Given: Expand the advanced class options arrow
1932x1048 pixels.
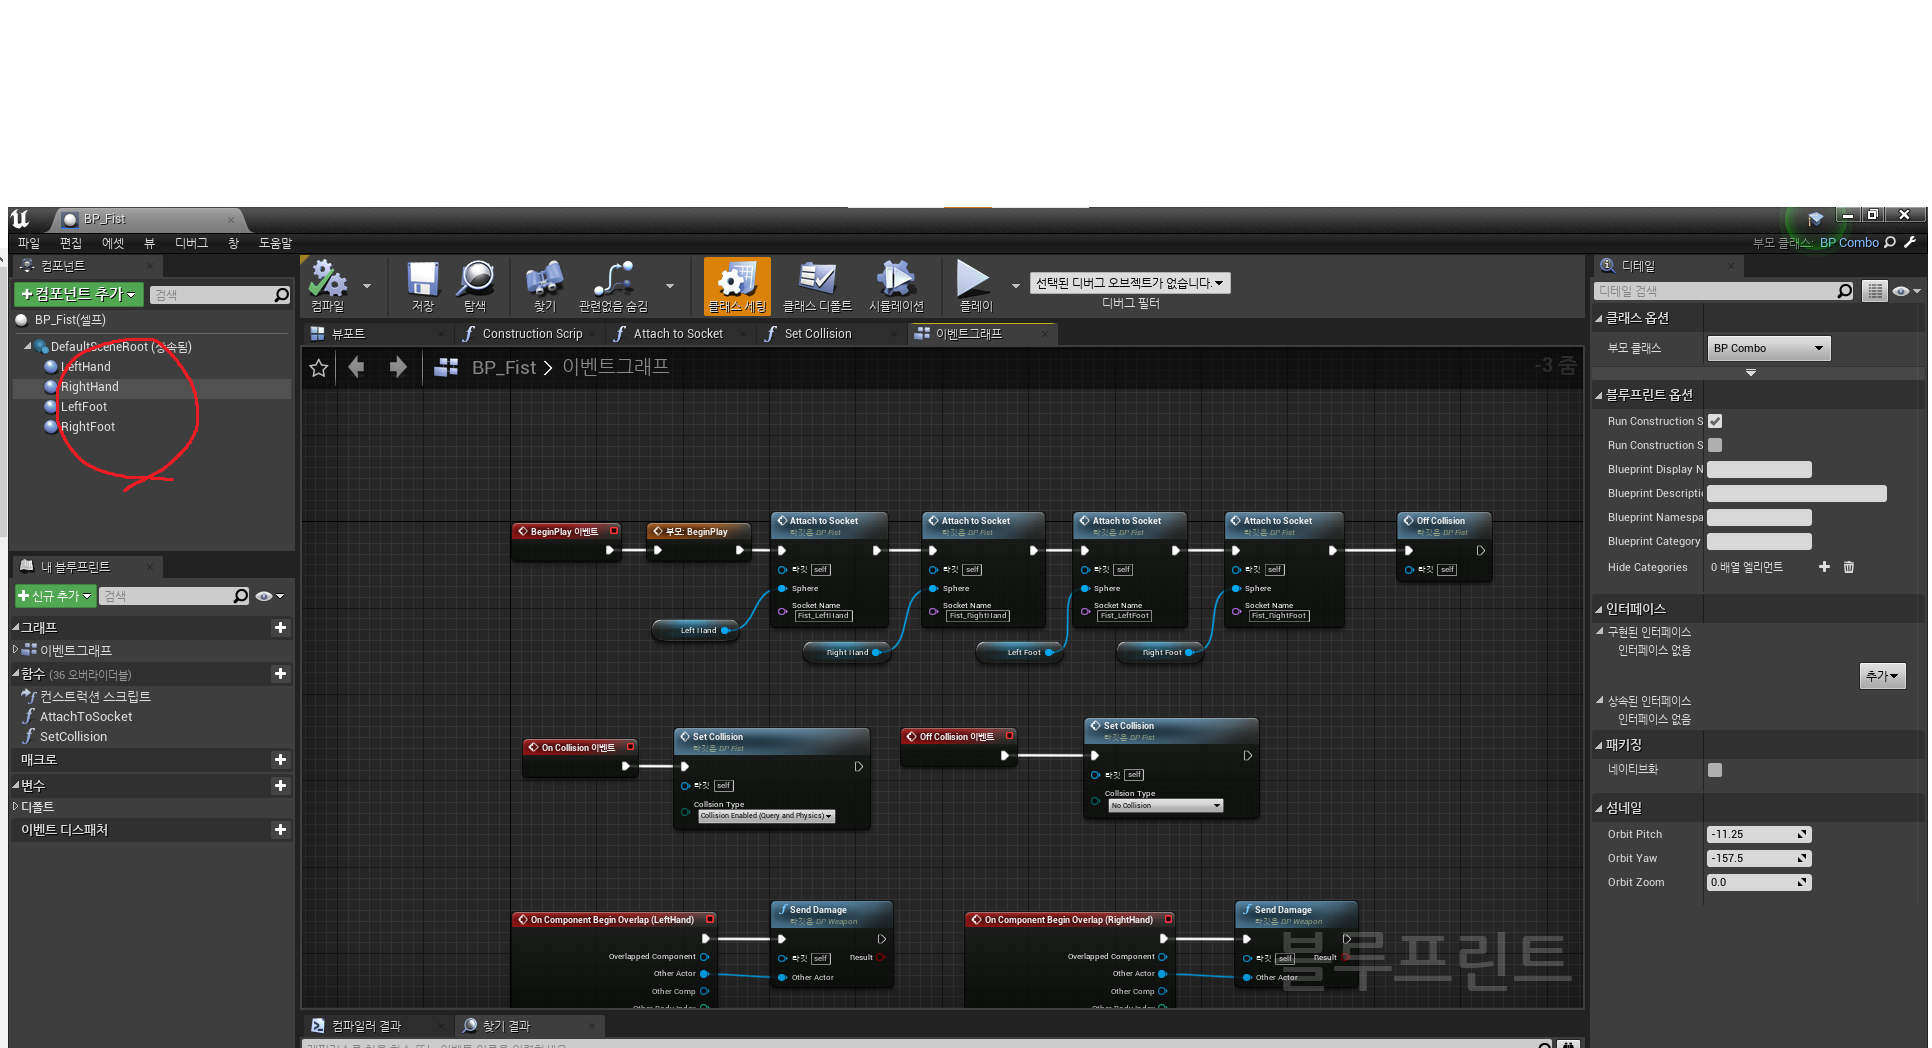Looking at the screenshot, I should [1750, 373].
